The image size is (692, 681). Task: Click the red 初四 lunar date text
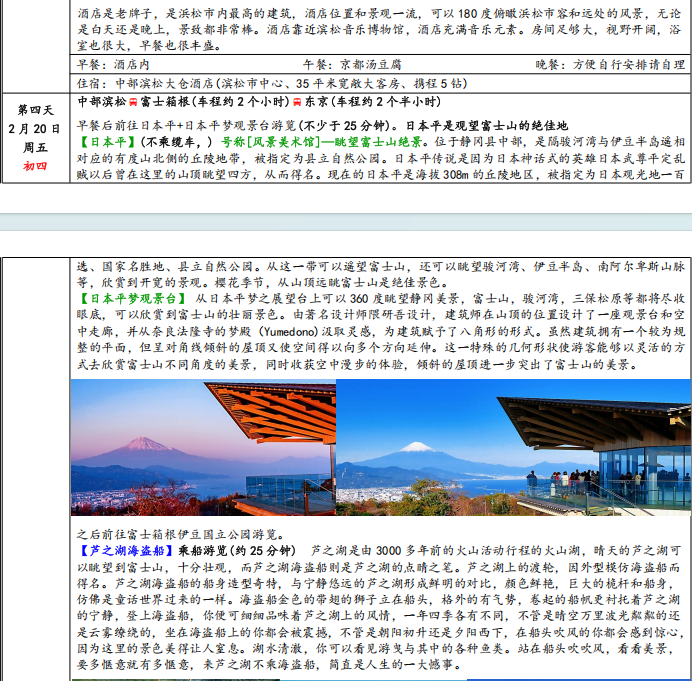coord(35,166)
